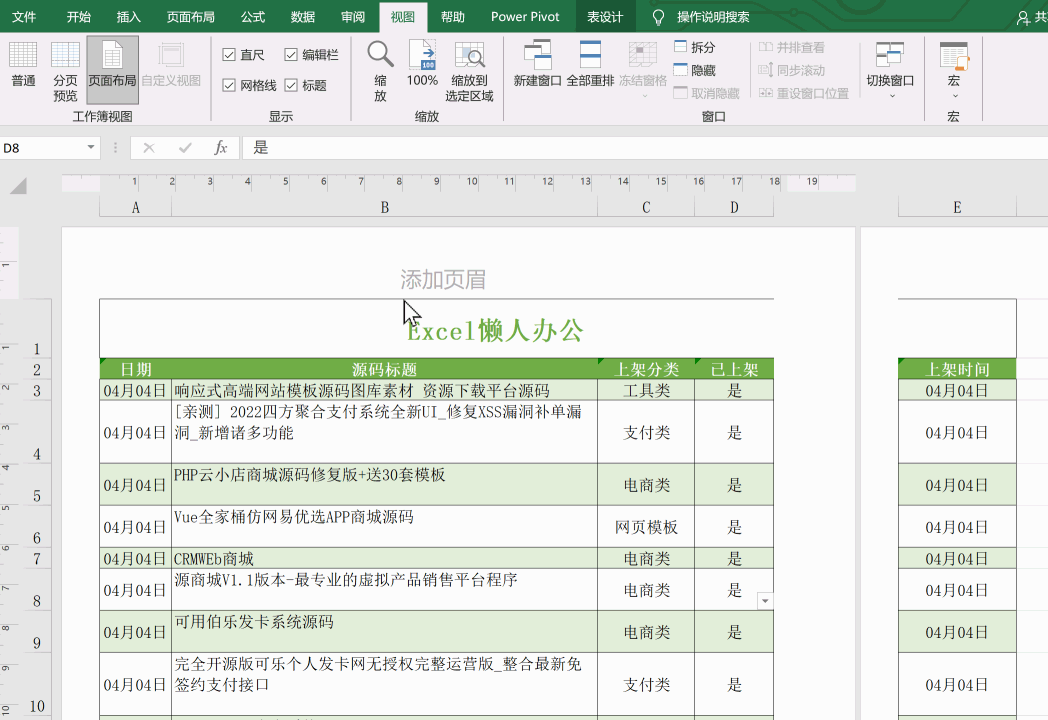Switch to the Formulas (公式) tab

253,17
